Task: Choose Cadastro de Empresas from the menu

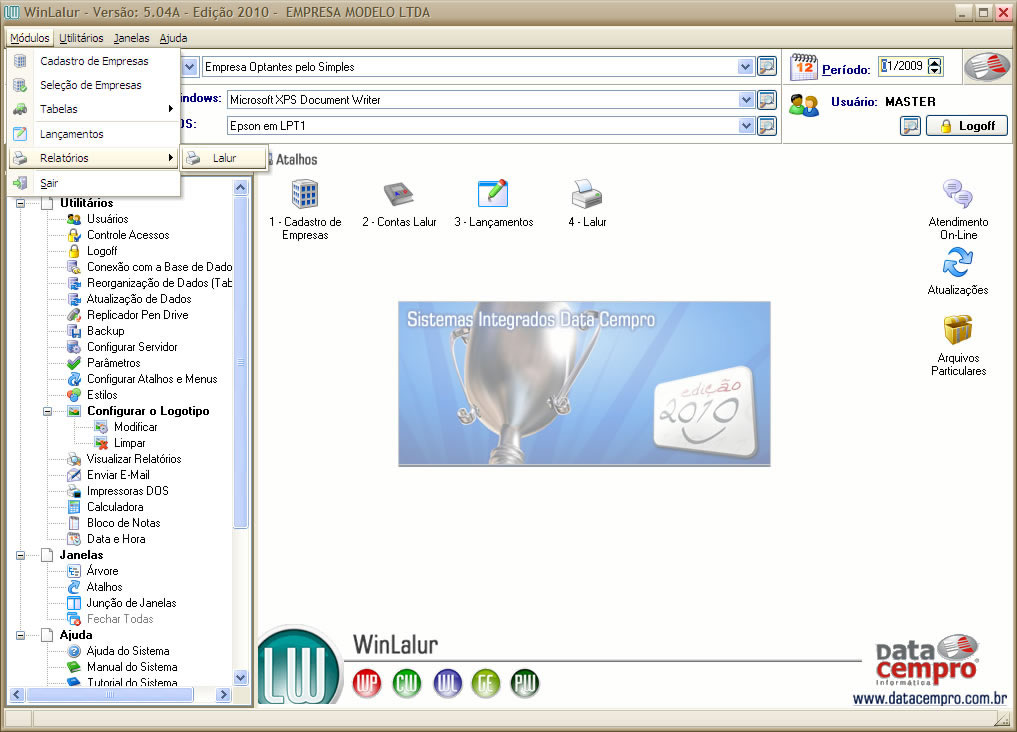Action: pos(94,61)
